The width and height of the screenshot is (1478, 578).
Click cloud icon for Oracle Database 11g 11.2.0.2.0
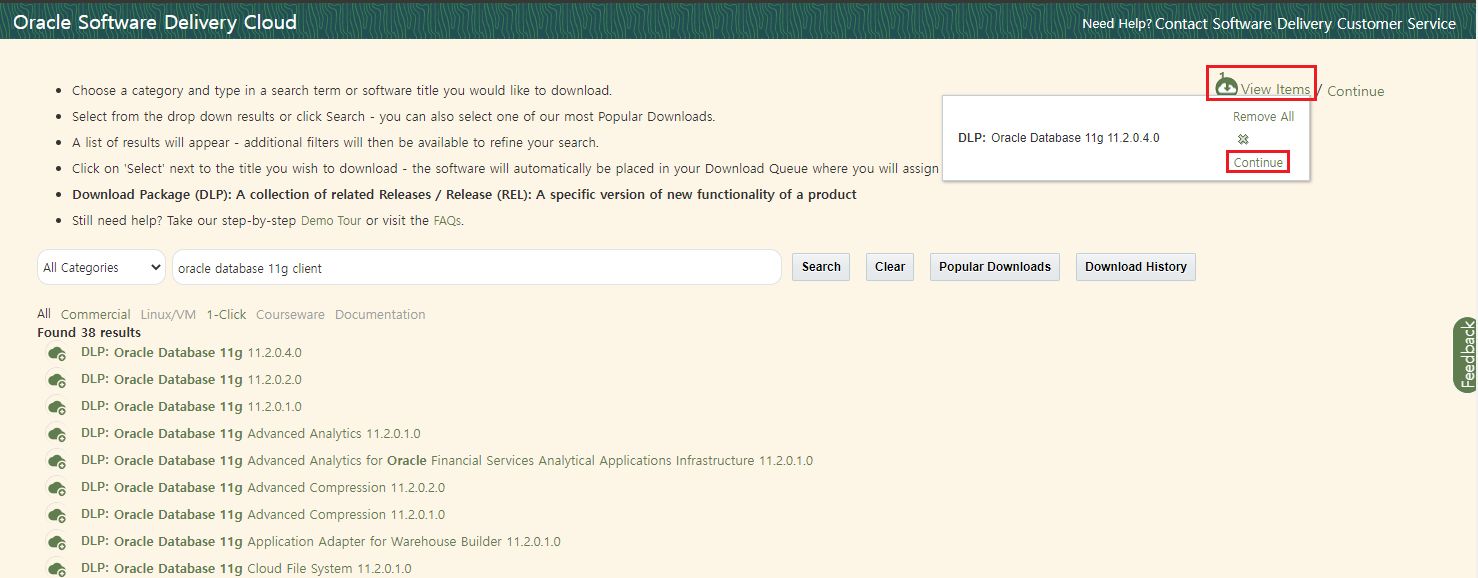click(57, 380)
